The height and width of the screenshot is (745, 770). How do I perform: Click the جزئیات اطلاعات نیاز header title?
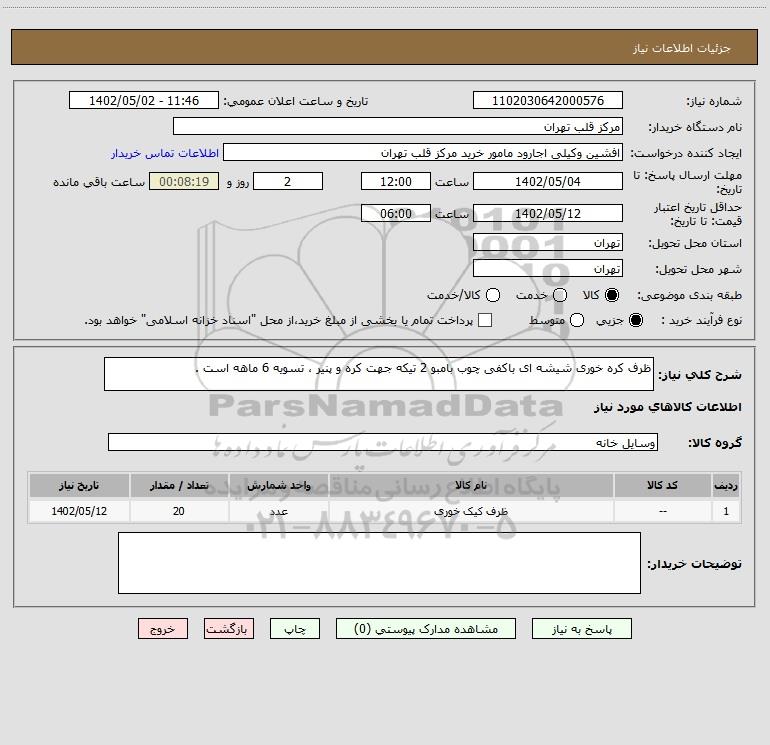point(681,48)
